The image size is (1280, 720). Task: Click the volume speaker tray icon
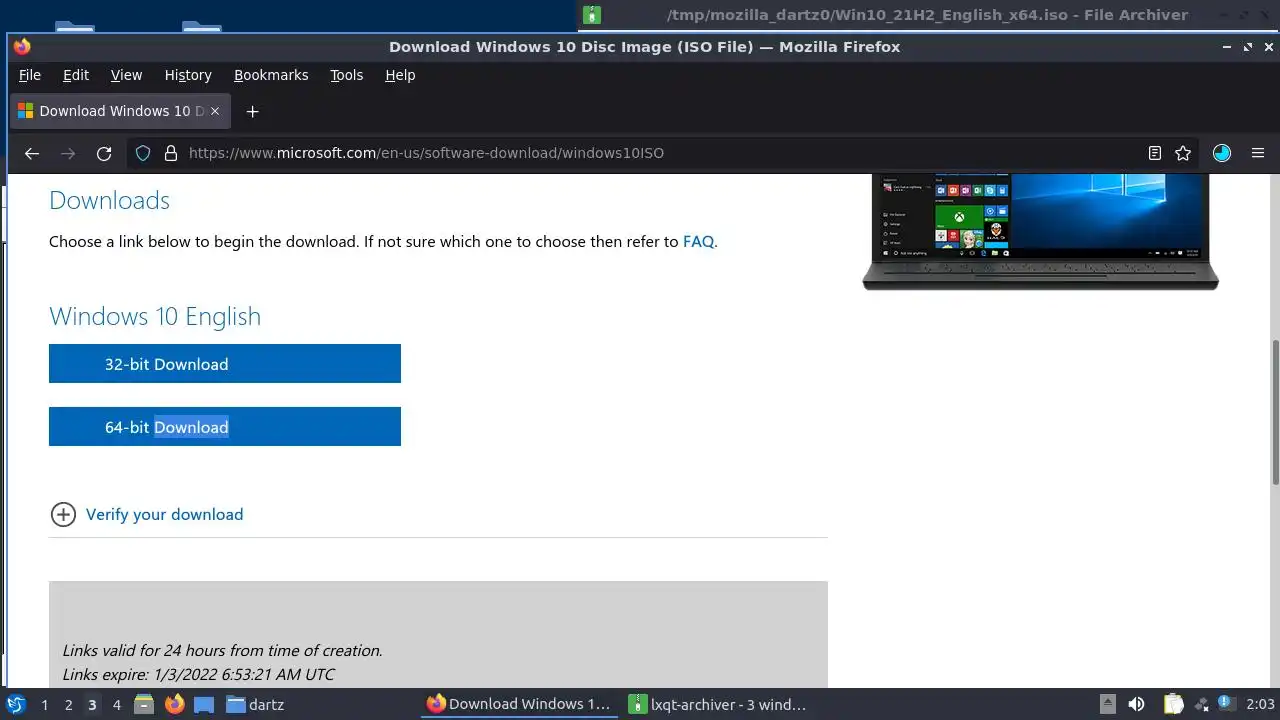coord(1136,704)
